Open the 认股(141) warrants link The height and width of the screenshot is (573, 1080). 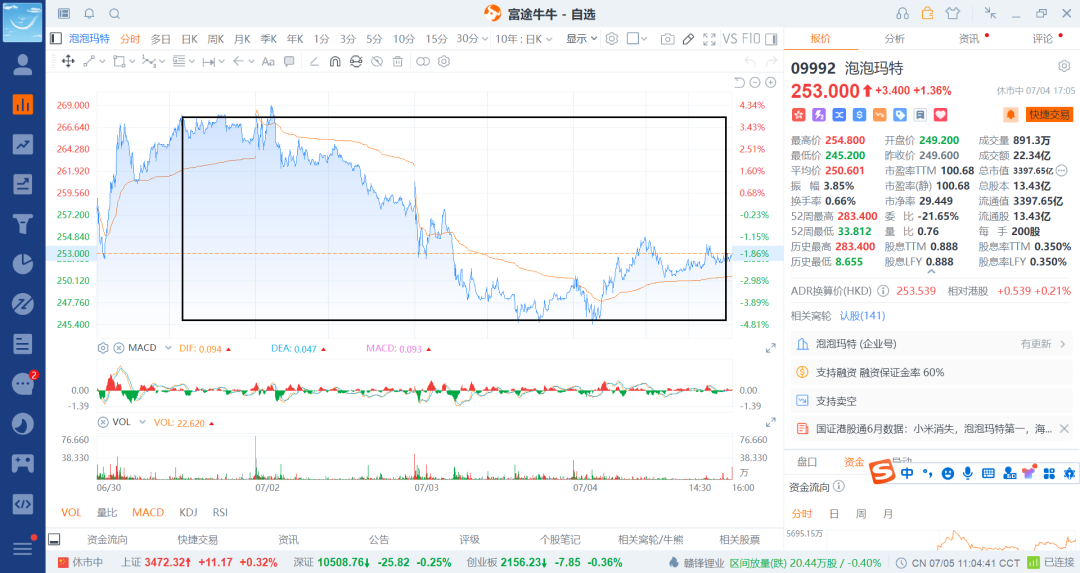click(x=862, y=315)
